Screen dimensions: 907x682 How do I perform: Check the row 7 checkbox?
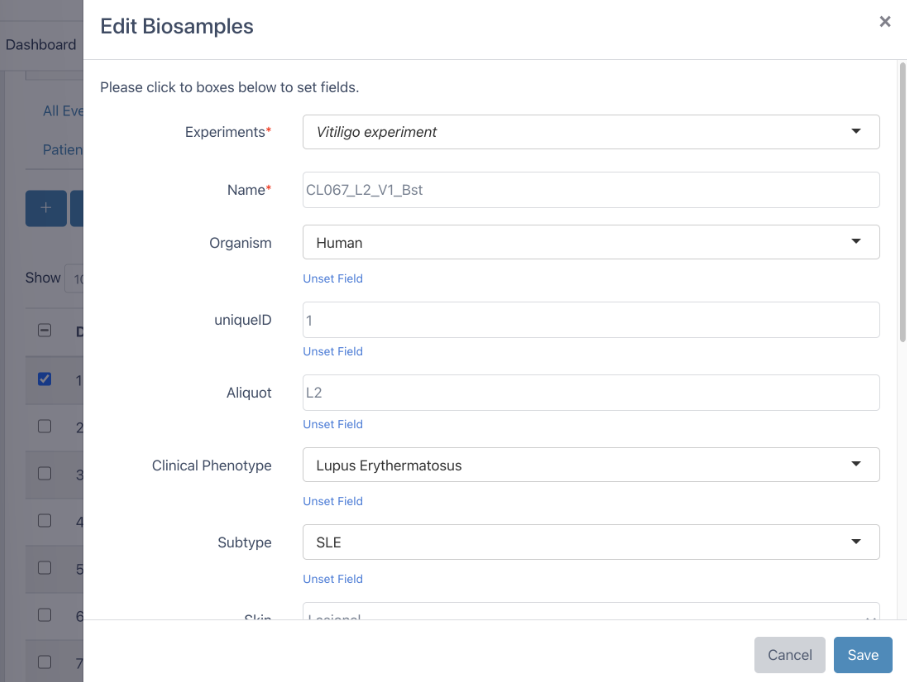pyautogui.click(x=45, y=662)
